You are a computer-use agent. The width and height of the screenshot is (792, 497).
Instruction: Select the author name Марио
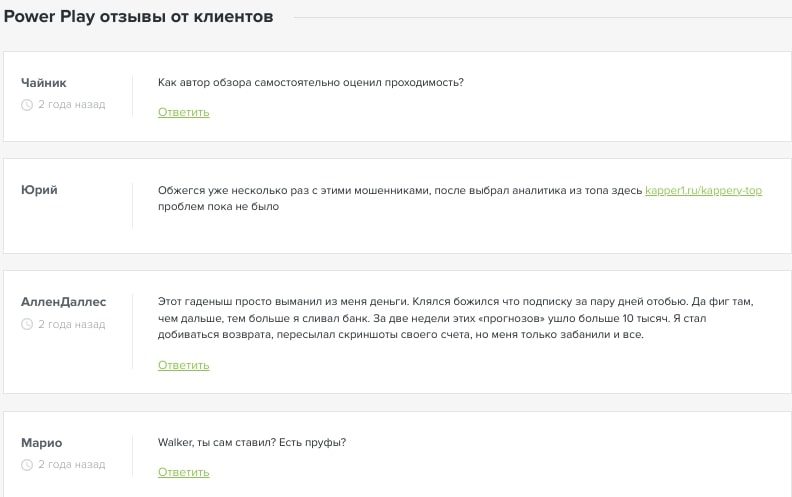tap(41, 443)
